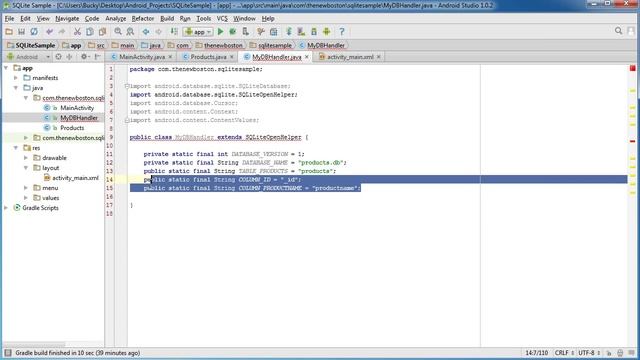Click the Search Everywhere magnifier icon

(x=618, y=31)
